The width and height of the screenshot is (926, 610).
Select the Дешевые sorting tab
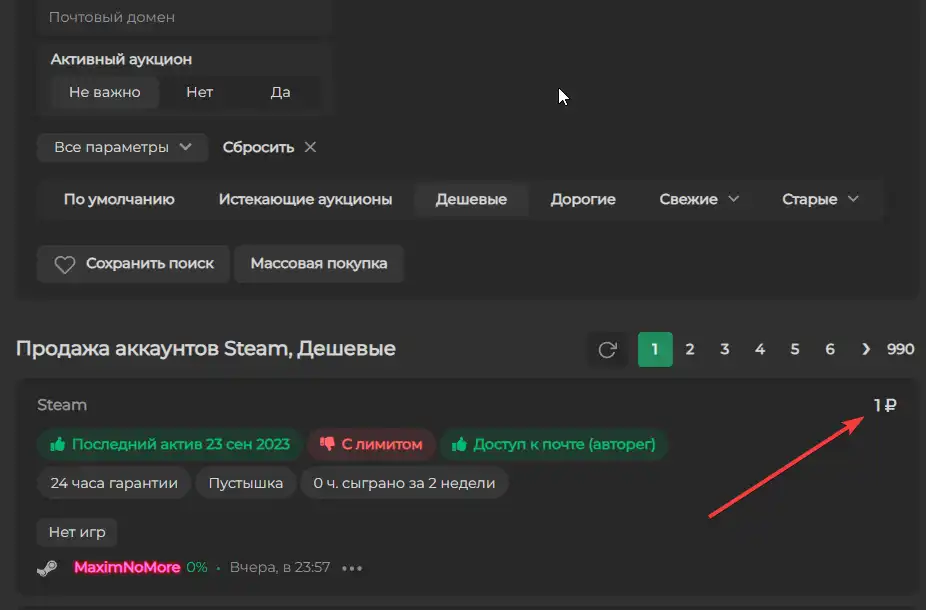click(x=471, y=200)
